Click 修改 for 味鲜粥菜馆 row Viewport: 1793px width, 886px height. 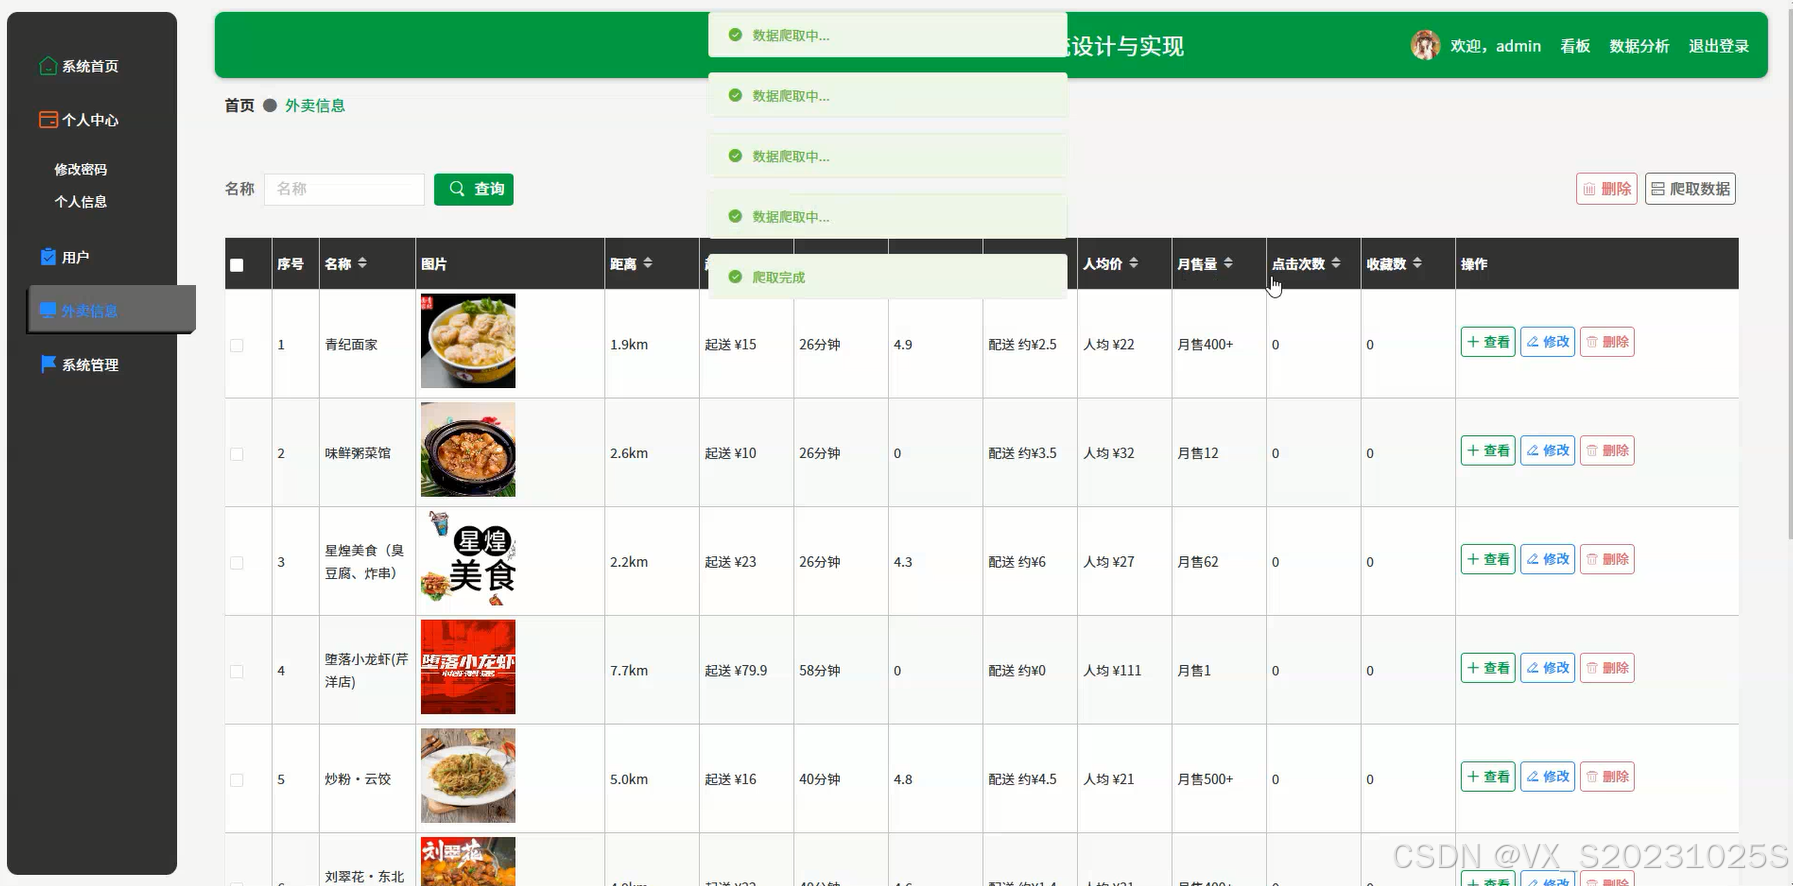pyautogui.click(x=1548, y=451)
